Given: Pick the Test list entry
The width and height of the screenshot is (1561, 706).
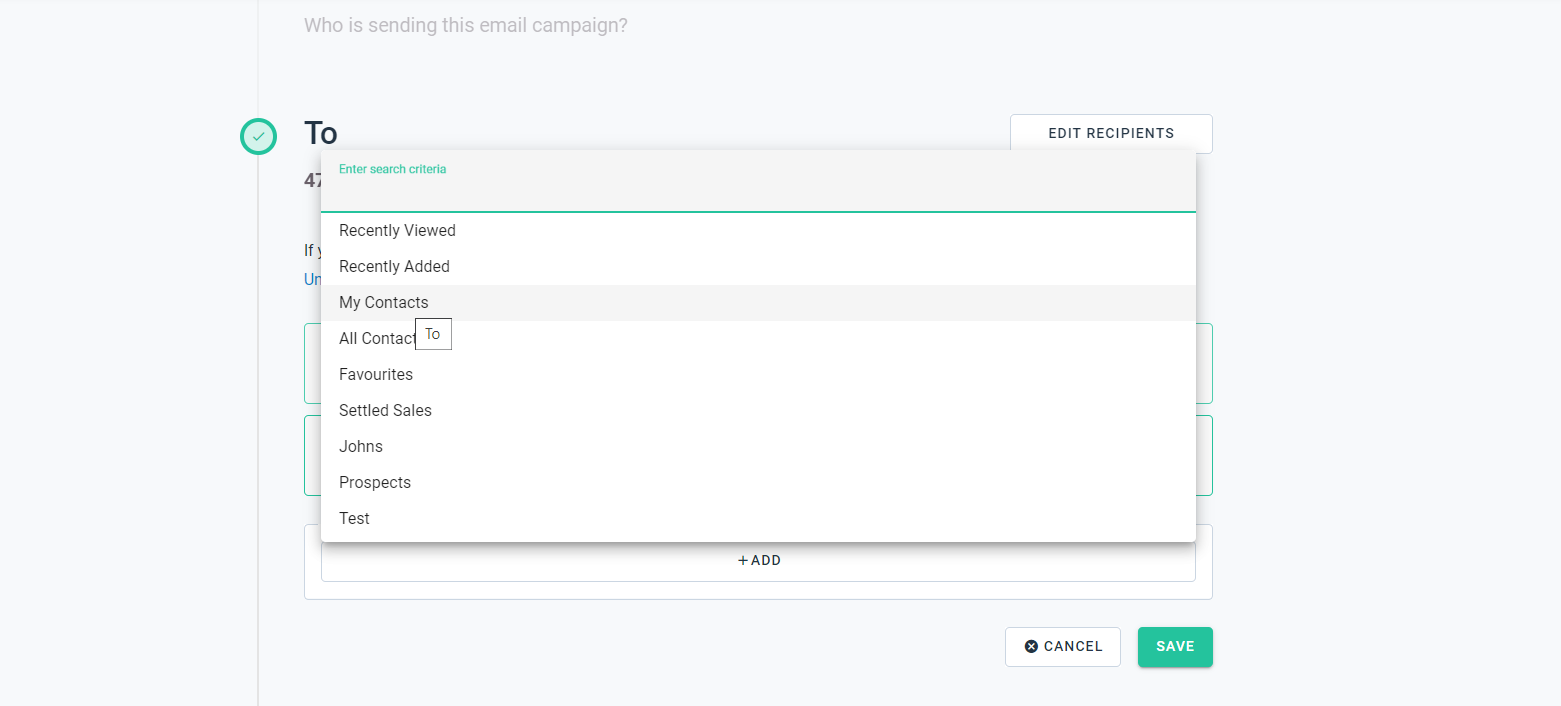Looking at the screenshot, I should coord(758,519).
